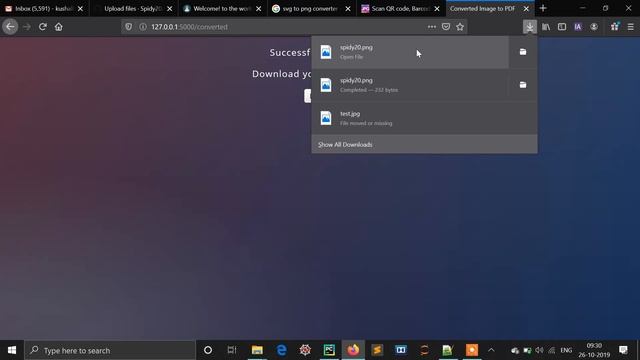This screenshot has height=360, width=640.
Task: Open Windows notification action center
Action: click(623, 350)
